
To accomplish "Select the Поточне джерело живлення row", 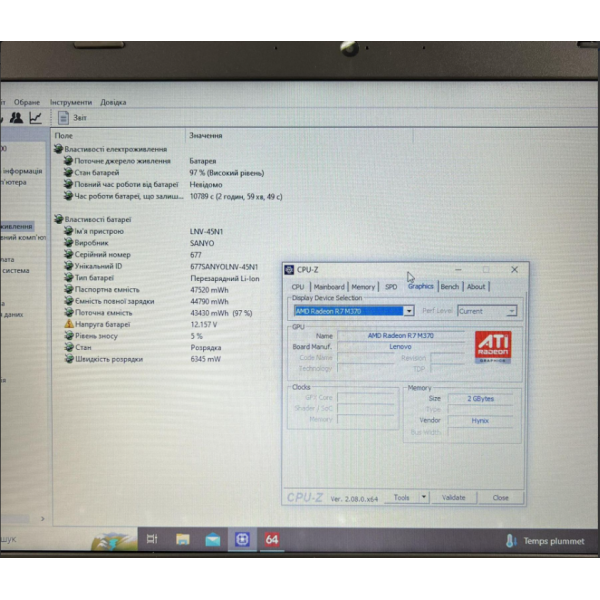I will (x=174, y=161).
